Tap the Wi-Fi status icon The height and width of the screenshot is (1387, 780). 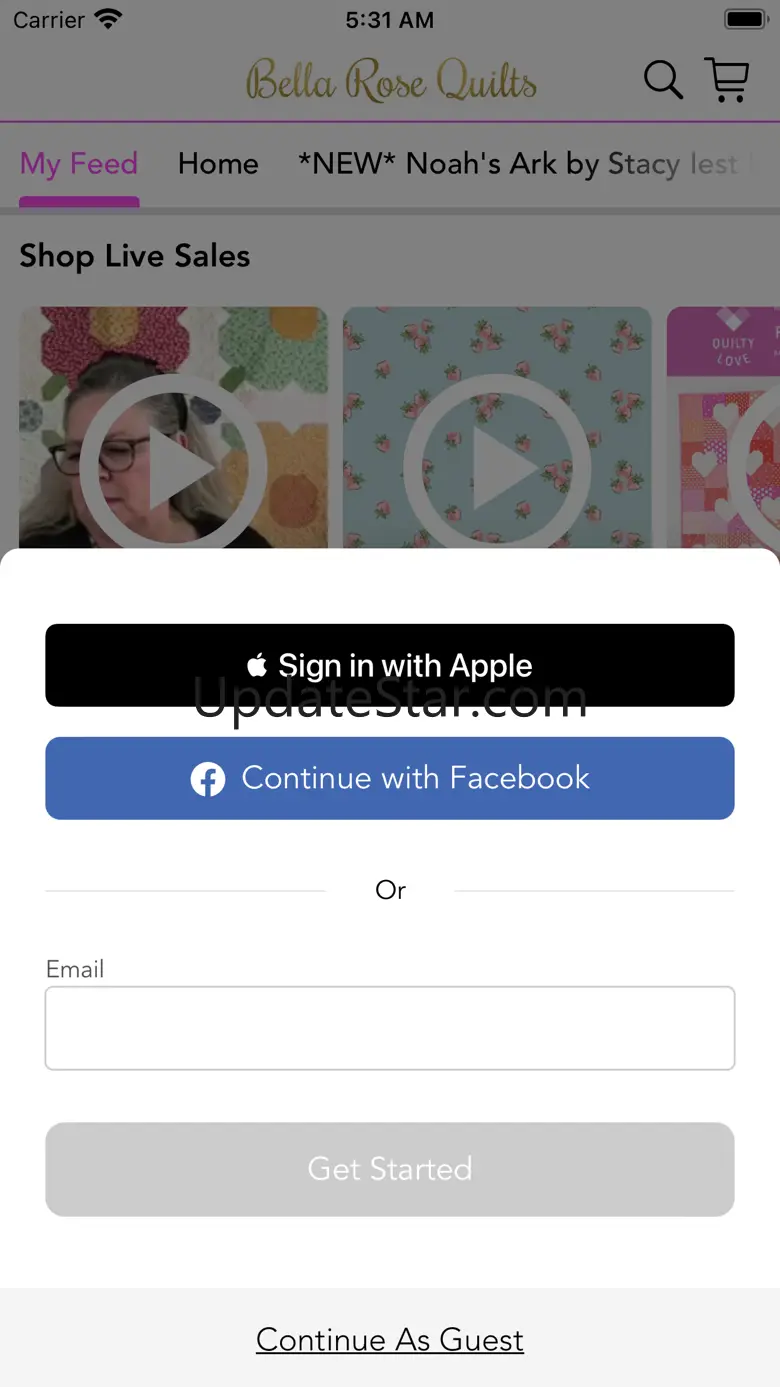107,19
